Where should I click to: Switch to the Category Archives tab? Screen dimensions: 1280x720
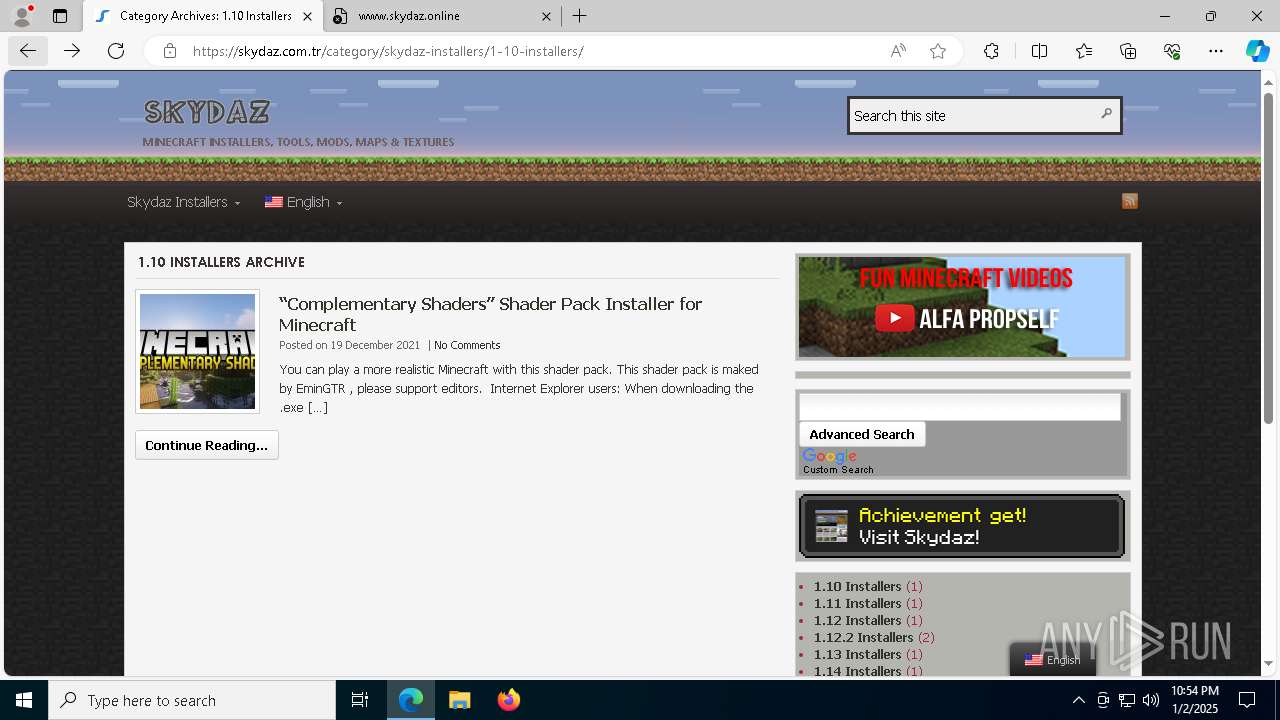[203, 16]
